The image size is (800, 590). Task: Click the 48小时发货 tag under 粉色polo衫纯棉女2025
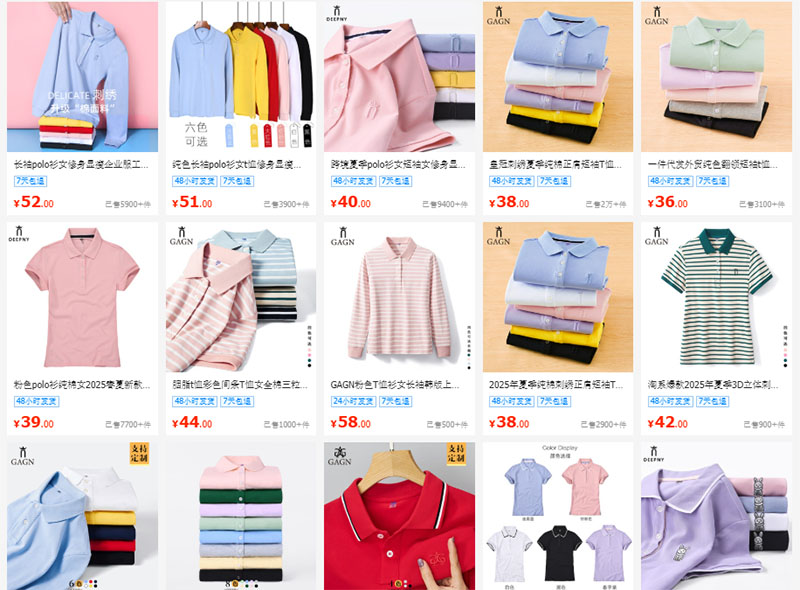coord(36,401)
